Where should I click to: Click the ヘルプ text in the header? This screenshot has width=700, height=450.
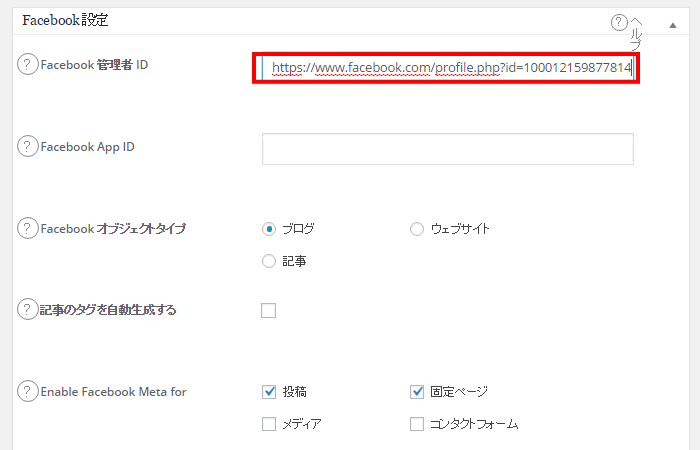636,34
